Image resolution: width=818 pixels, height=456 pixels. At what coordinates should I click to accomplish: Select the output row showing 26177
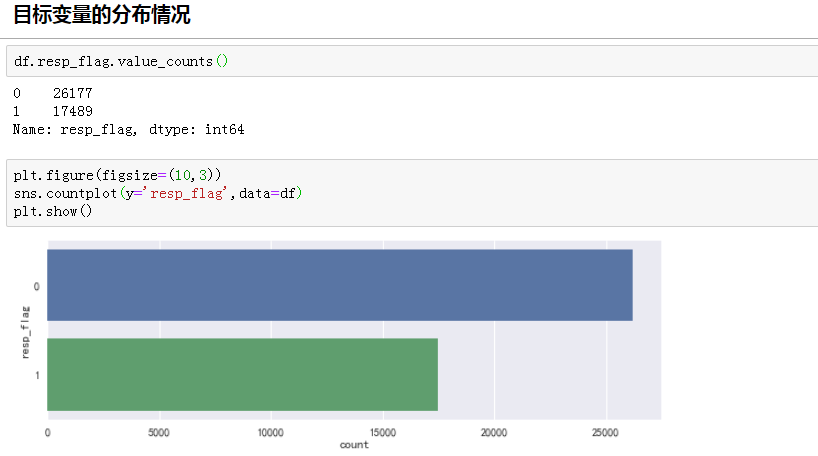coord(53,94)
